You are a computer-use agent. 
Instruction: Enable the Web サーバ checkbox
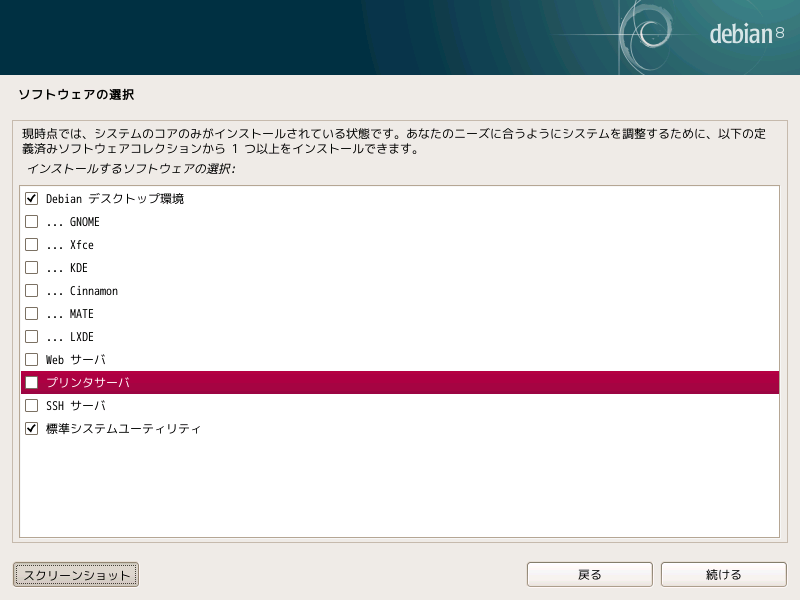[31, 359]
